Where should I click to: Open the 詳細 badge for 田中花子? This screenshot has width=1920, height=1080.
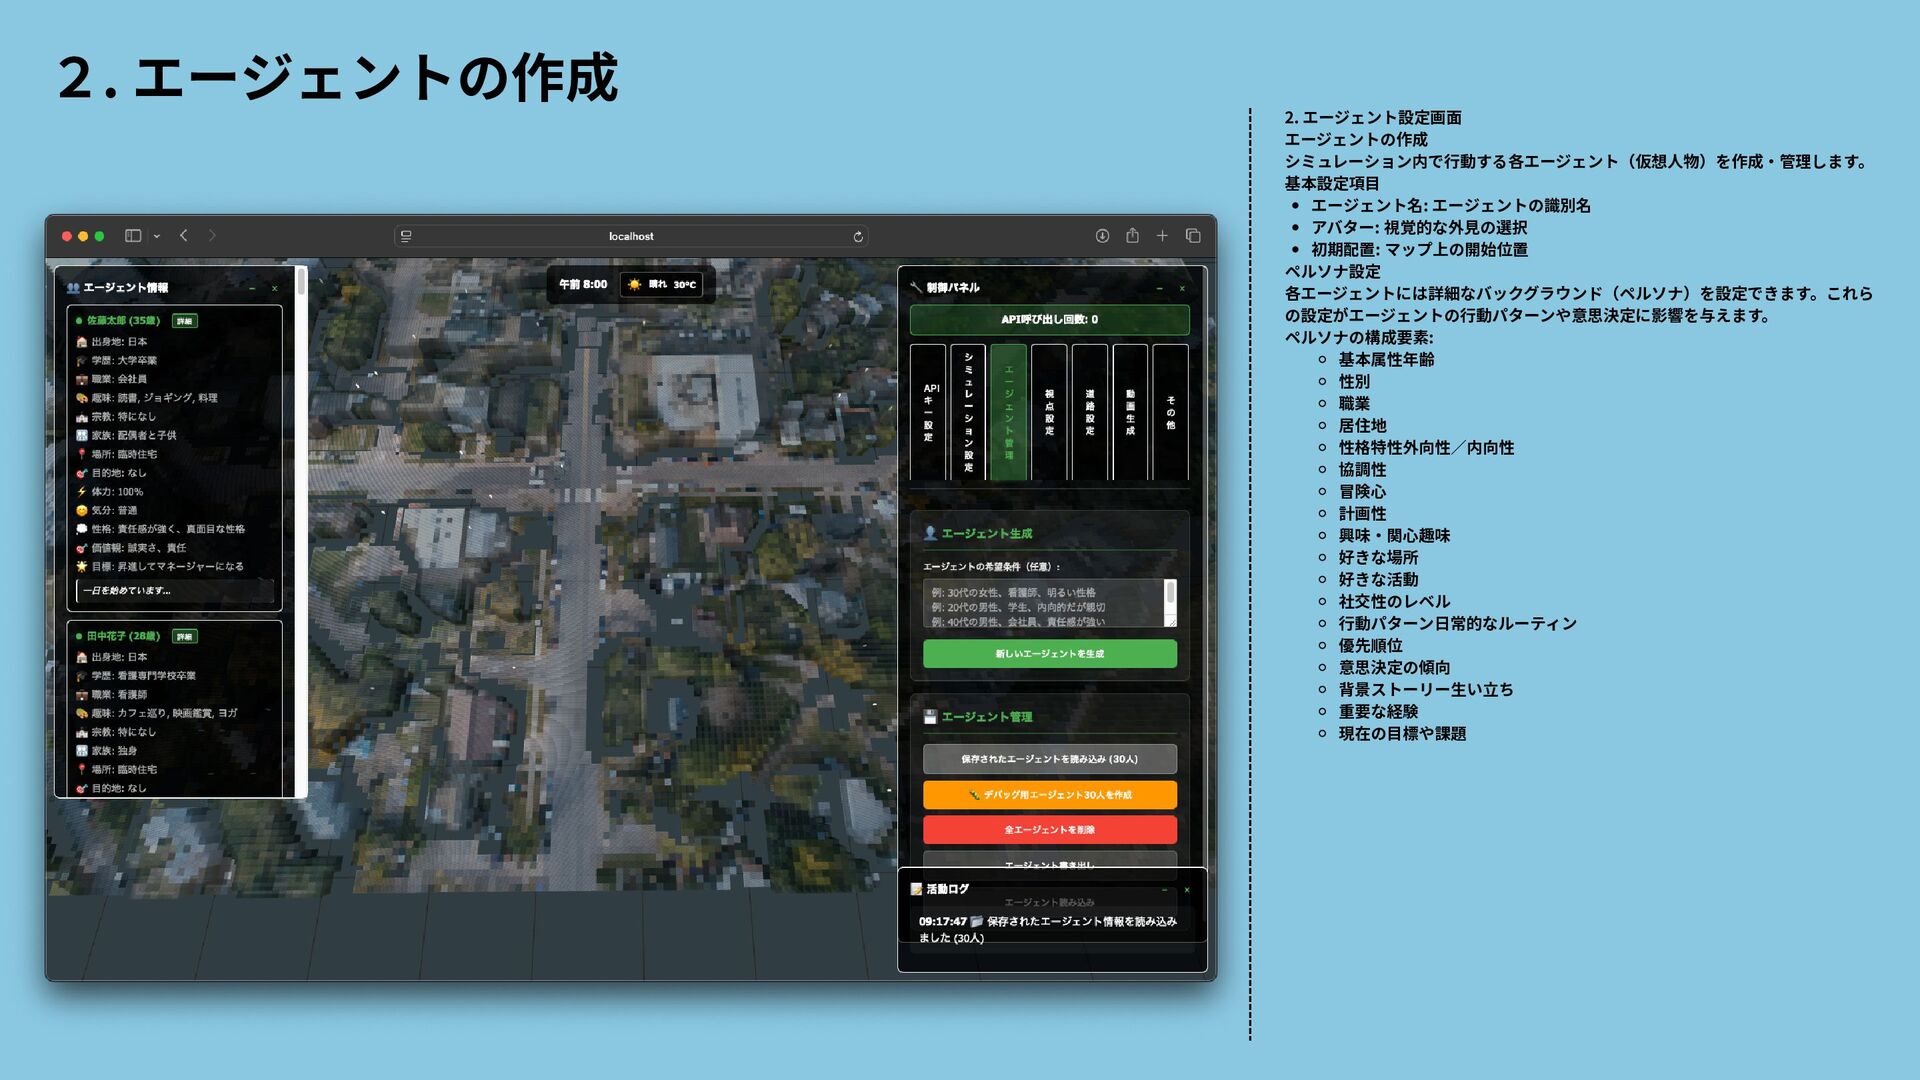[185, 637]
